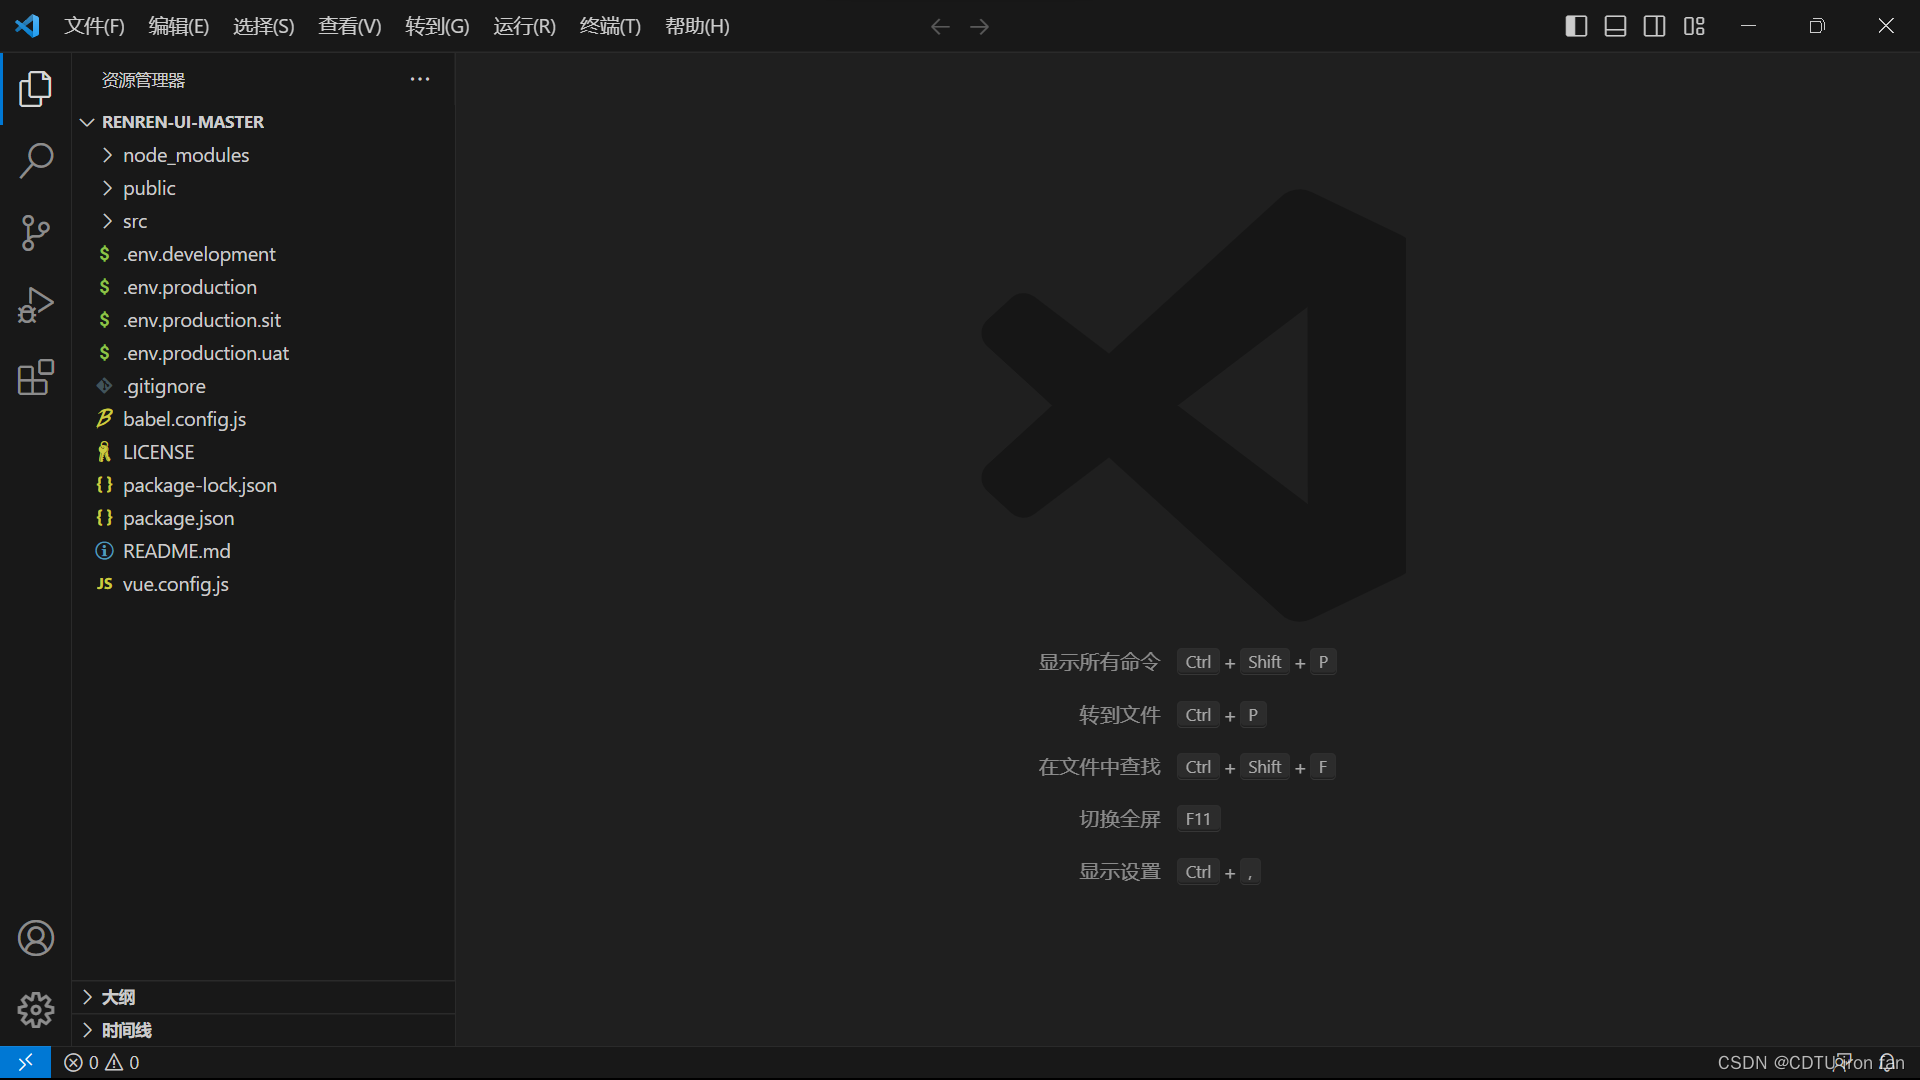
Task: Open the Search view in activity bar
Action: pyautogui.click(x=36, y=161)
